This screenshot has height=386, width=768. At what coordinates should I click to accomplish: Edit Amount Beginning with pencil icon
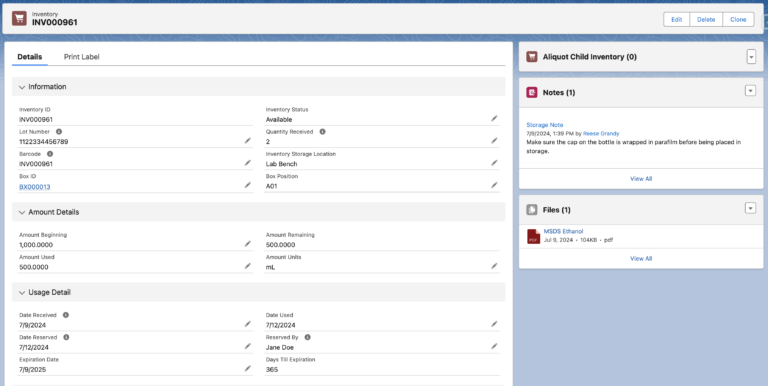(248, 243)
